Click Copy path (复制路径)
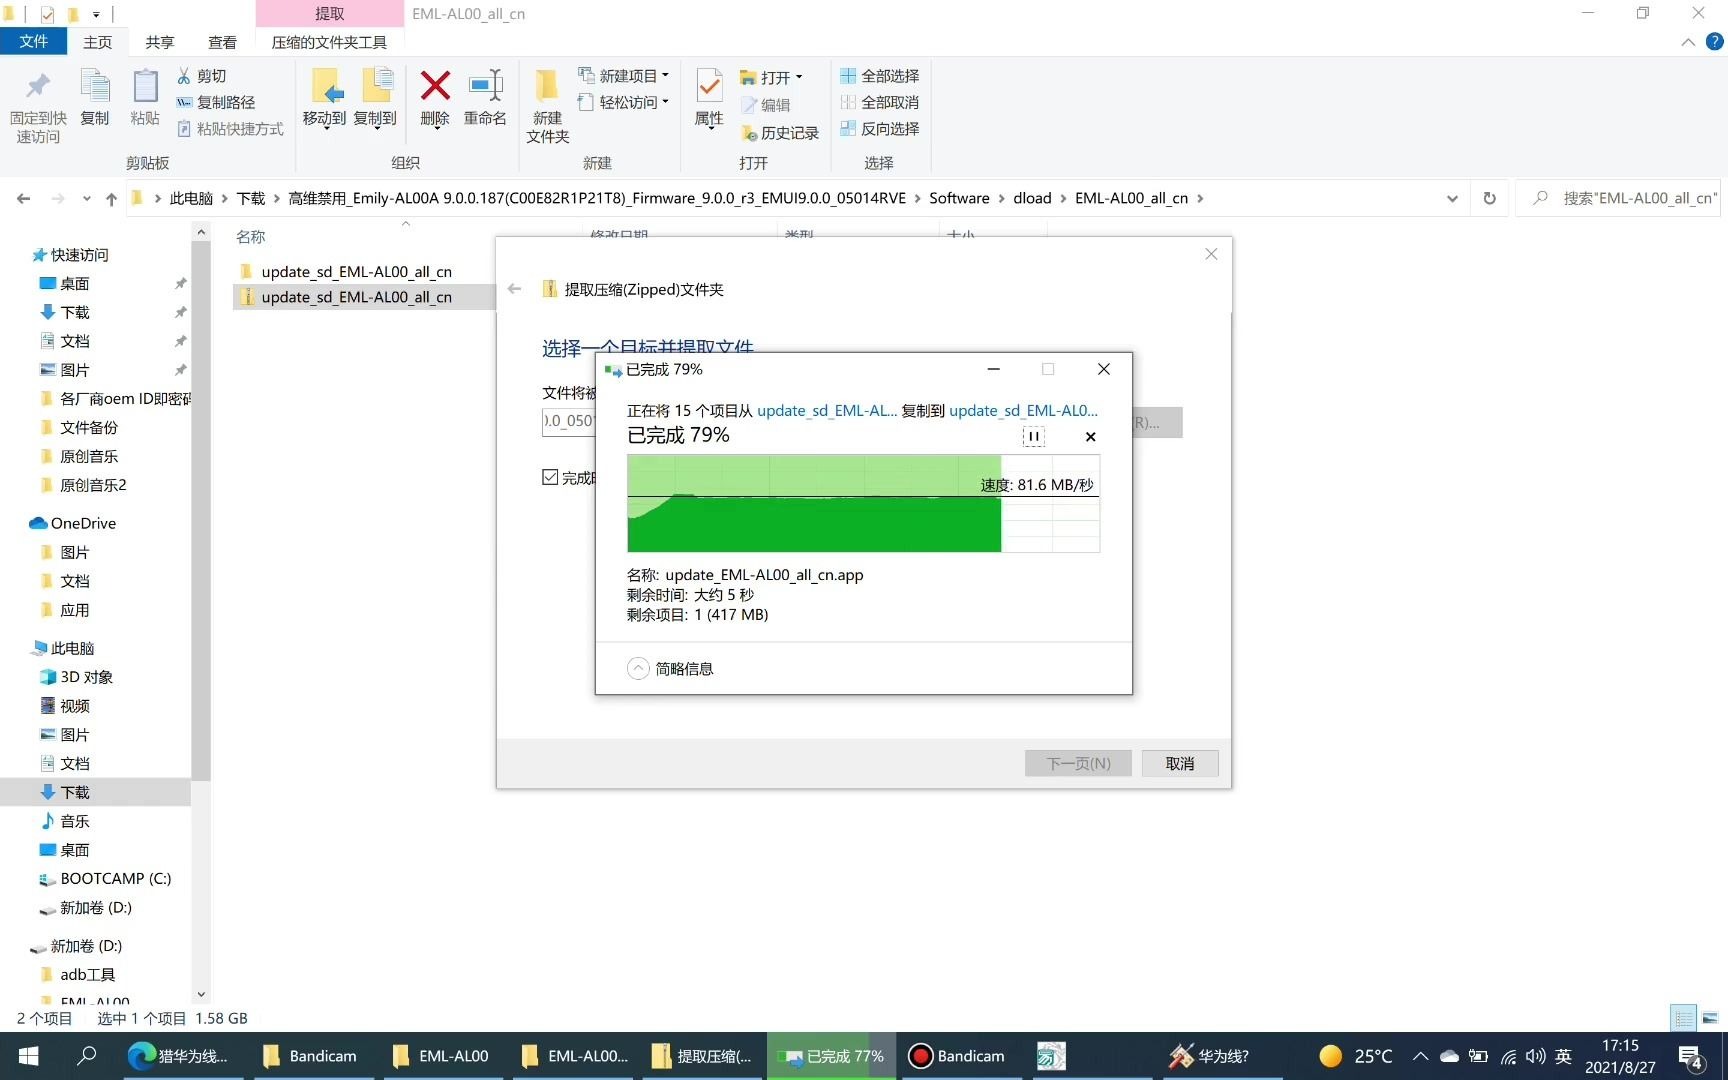 tap(216, 102)
